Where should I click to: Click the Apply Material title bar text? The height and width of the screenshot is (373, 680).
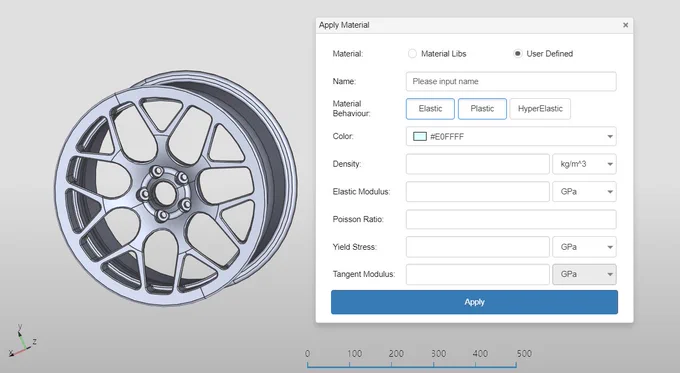344,25
